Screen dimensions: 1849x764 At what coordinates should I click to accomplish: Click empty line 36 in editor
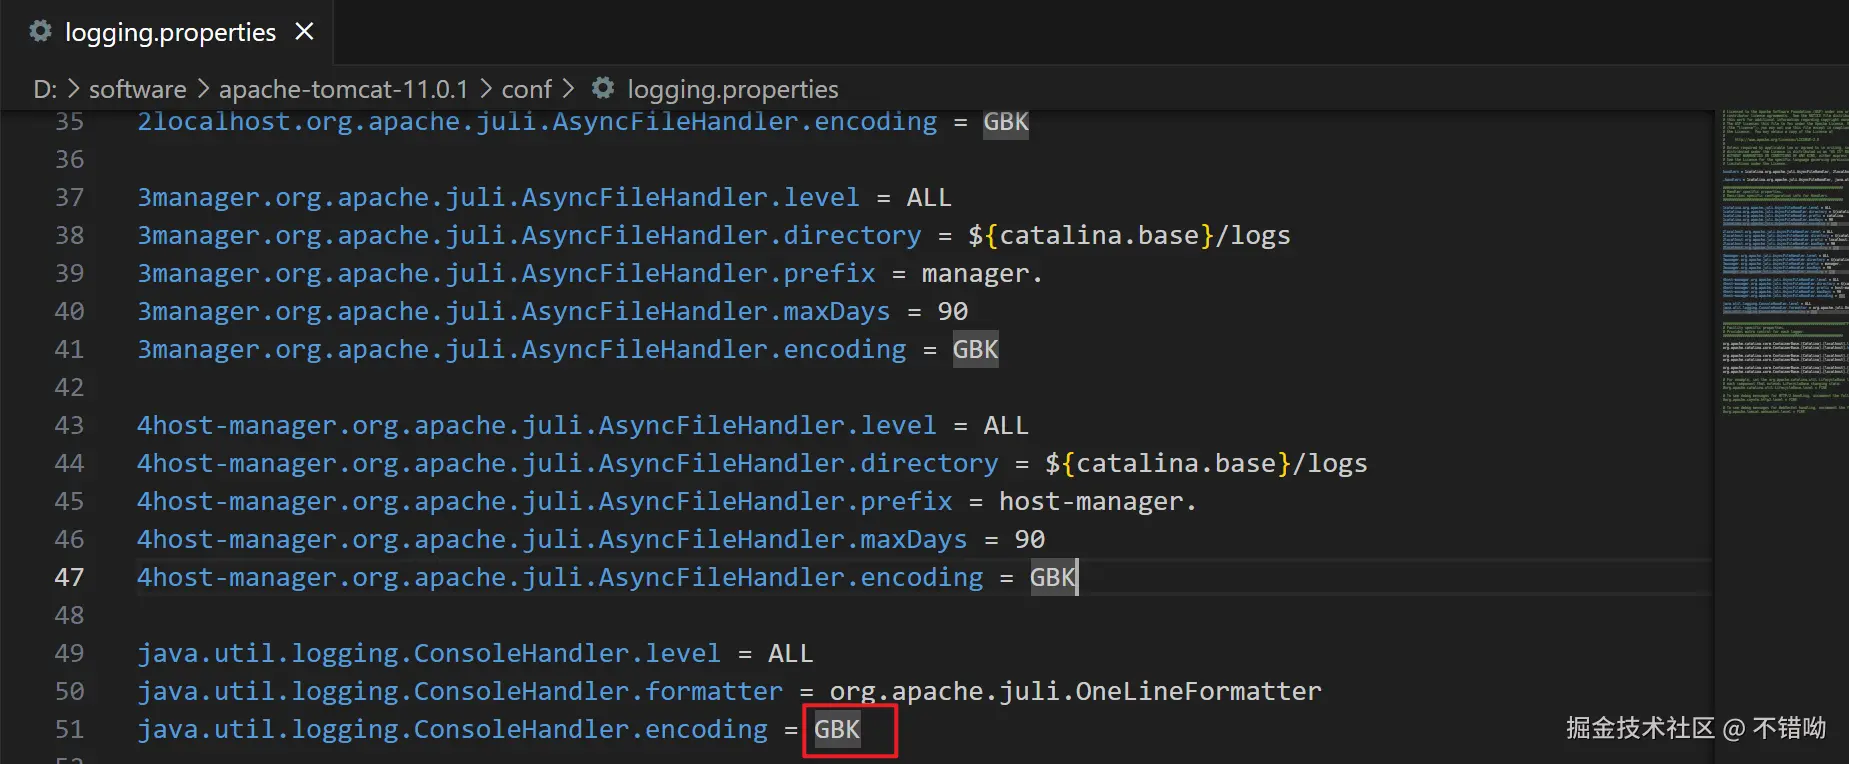pos(925,159)
